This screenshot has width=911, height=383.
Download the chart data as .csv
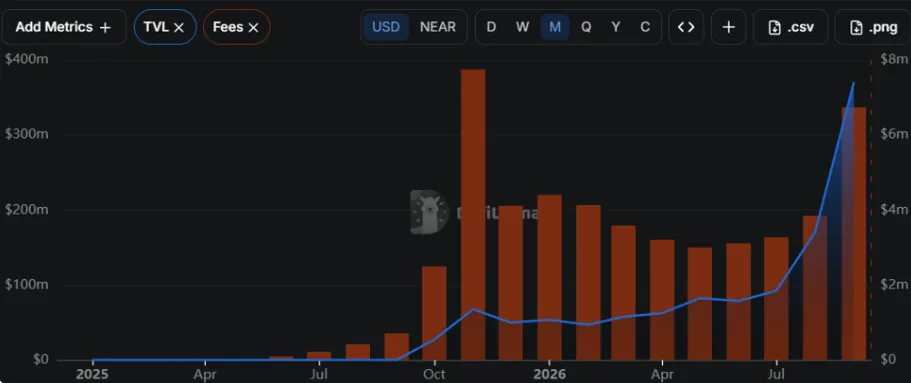[x=791, y=27]
